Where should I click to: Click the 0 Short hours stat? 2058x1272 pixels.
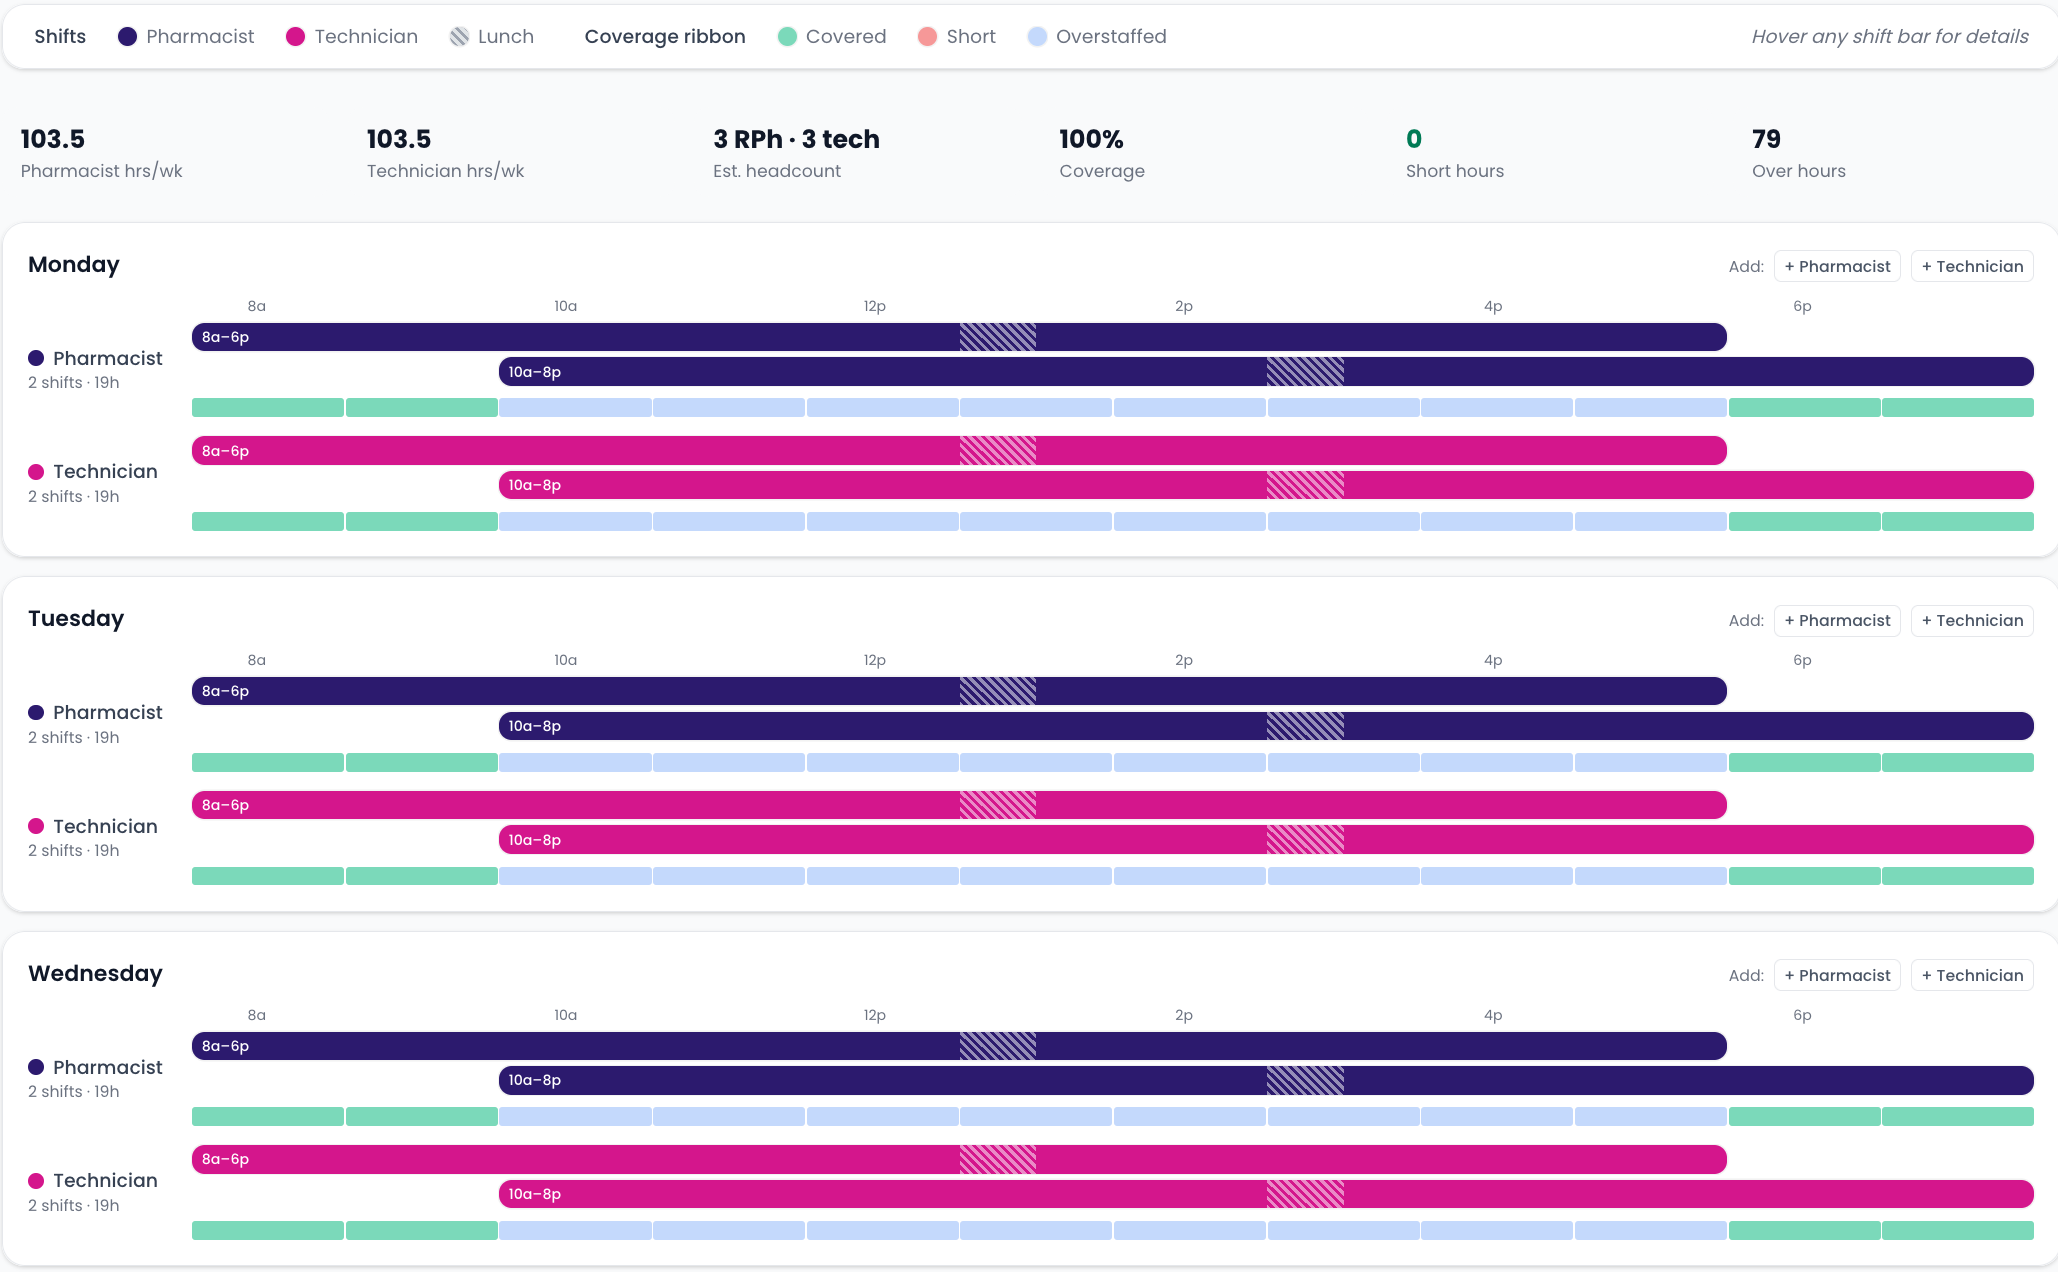[1454, 153]
